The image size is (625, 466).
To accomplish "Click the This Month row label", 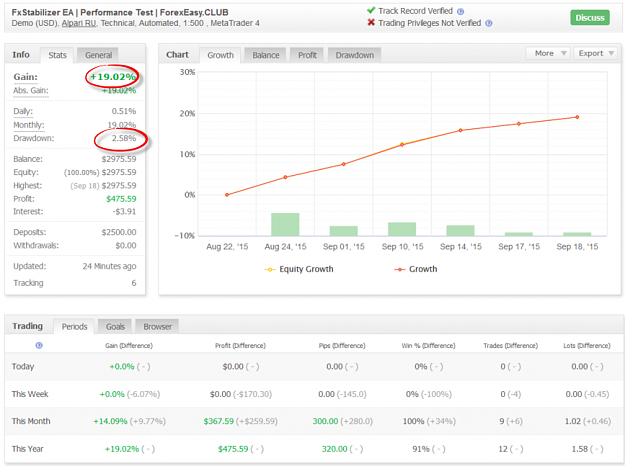I will (31, 421).
